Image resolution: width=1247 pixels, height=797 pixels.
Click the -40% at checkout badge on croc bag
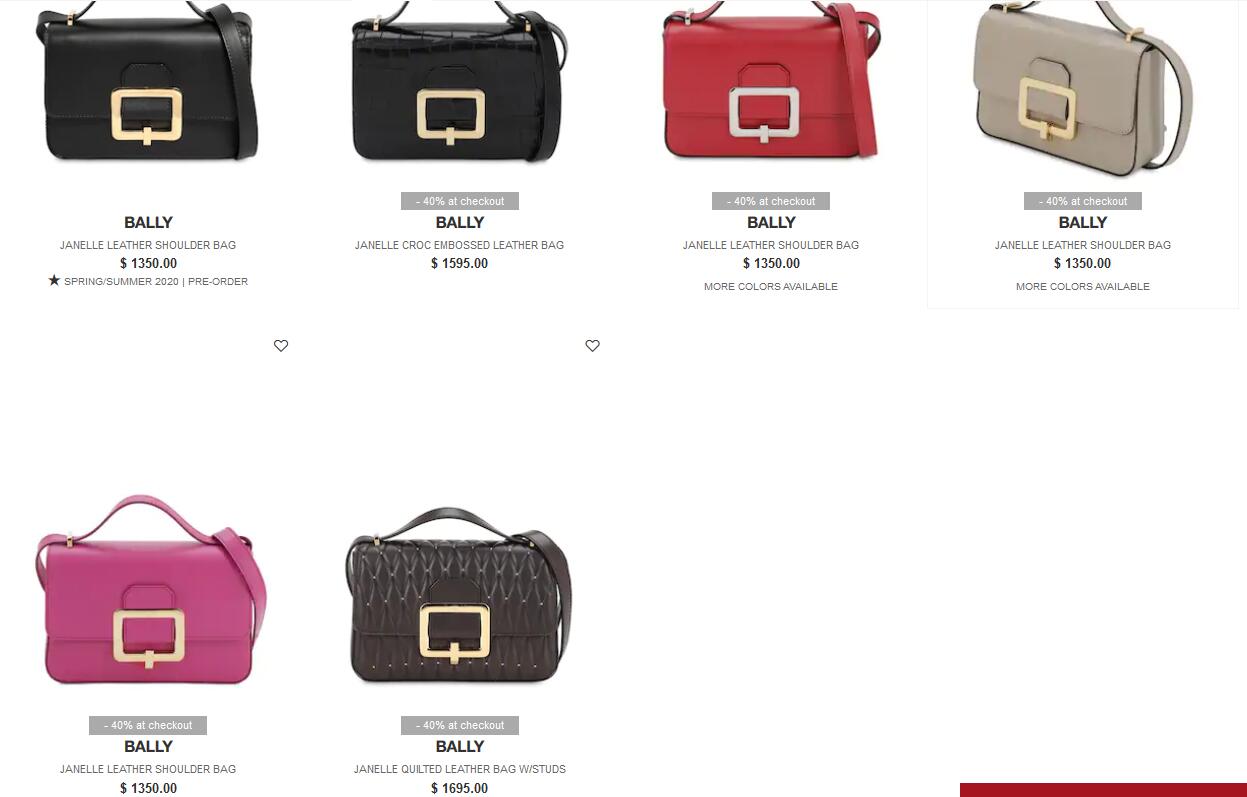click(x=460, y=201)
